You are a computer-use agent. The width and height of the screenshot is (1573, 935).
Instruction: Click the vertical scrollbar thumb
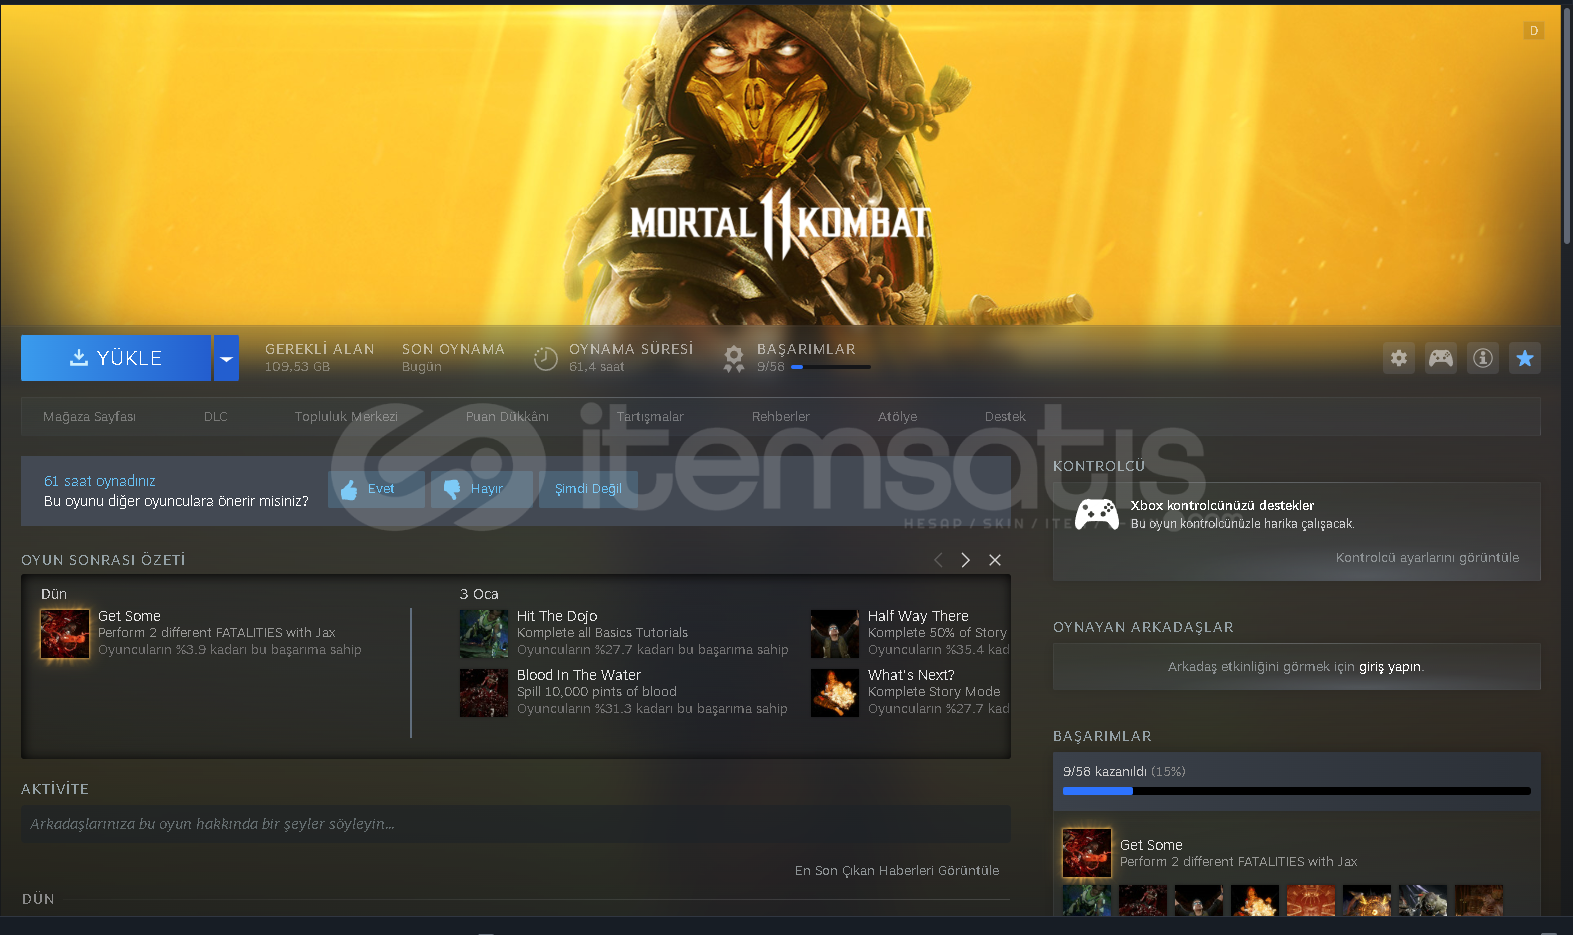(1567, 125)
